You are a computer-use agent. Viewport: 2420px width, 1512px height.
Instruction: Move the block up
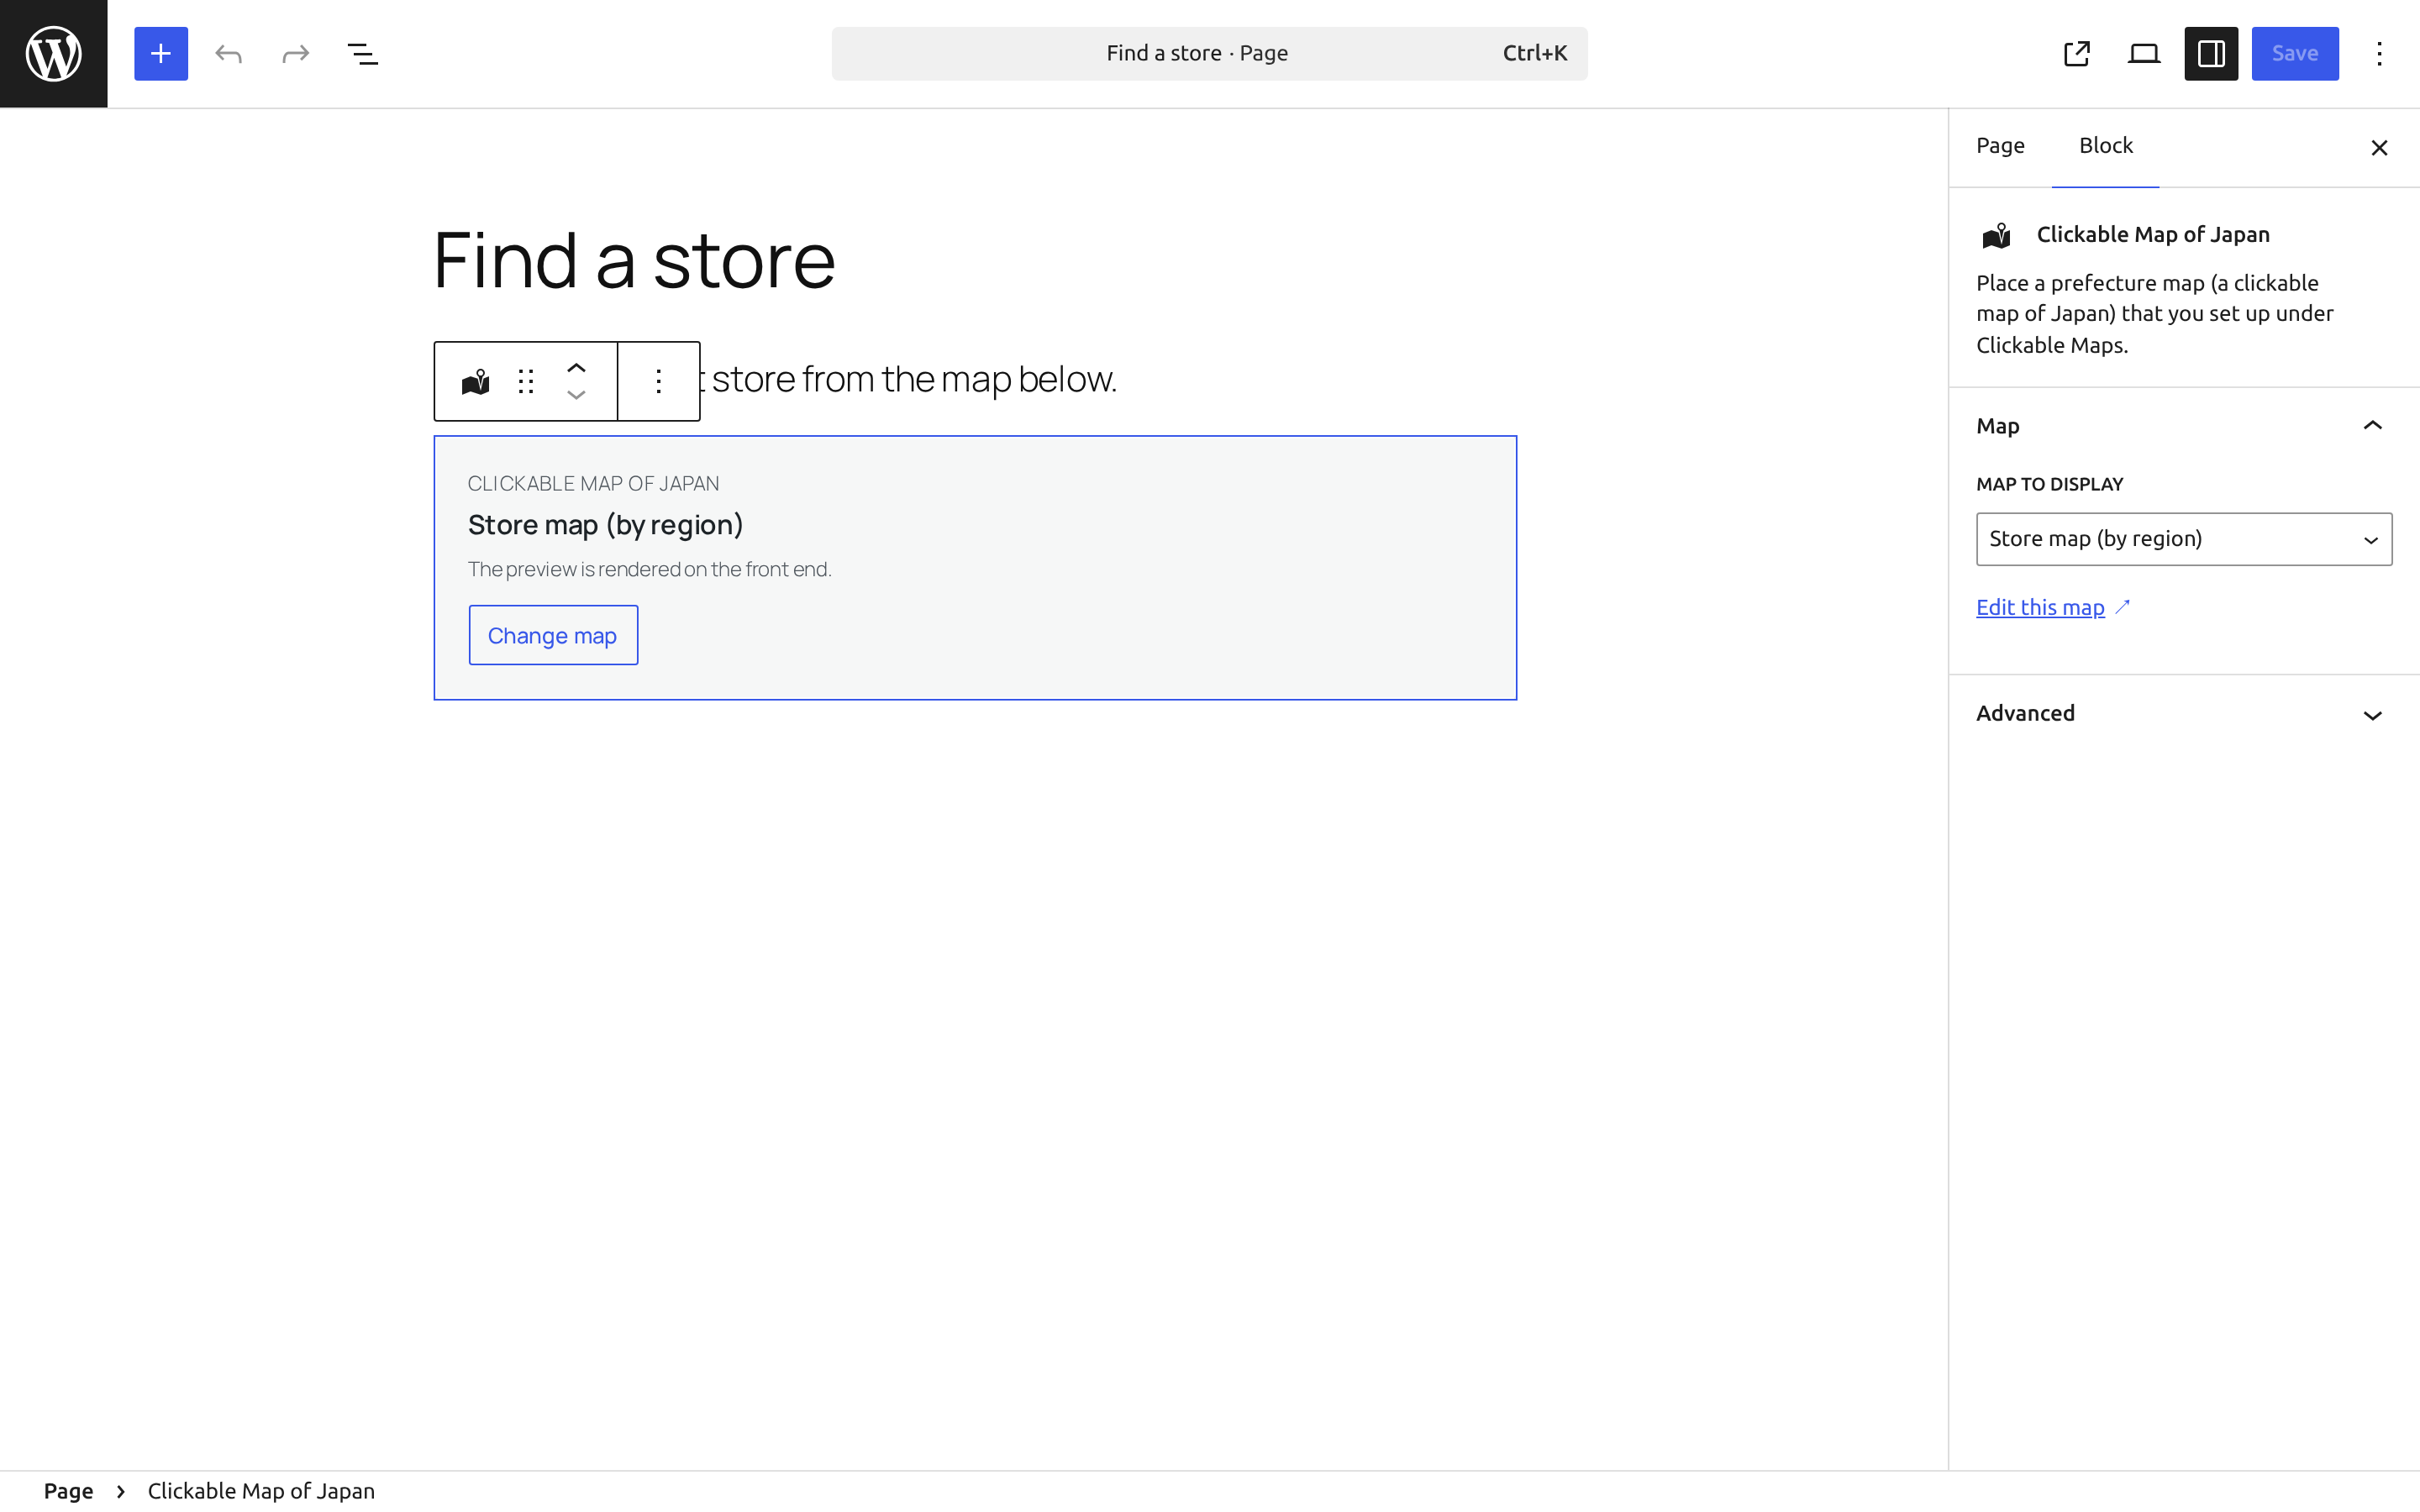576,368
